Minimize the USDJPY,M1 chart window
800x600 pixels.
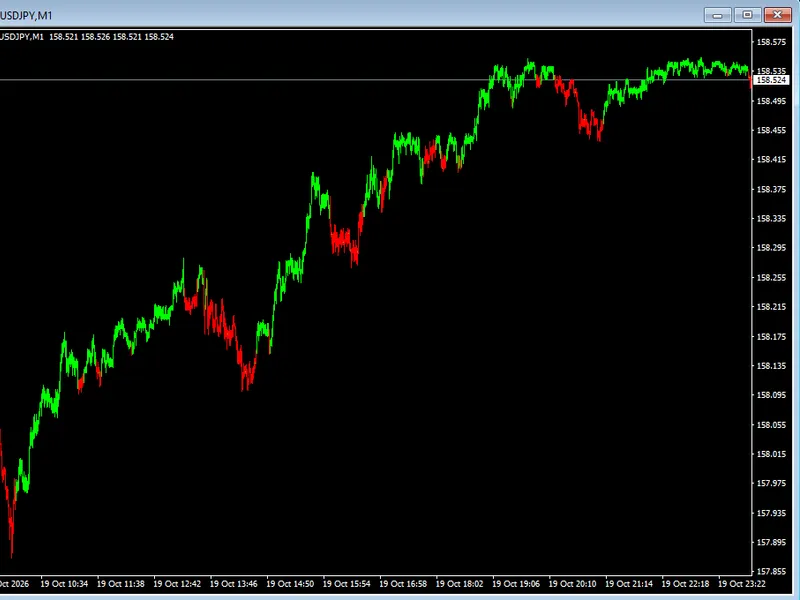click(717, 15)
